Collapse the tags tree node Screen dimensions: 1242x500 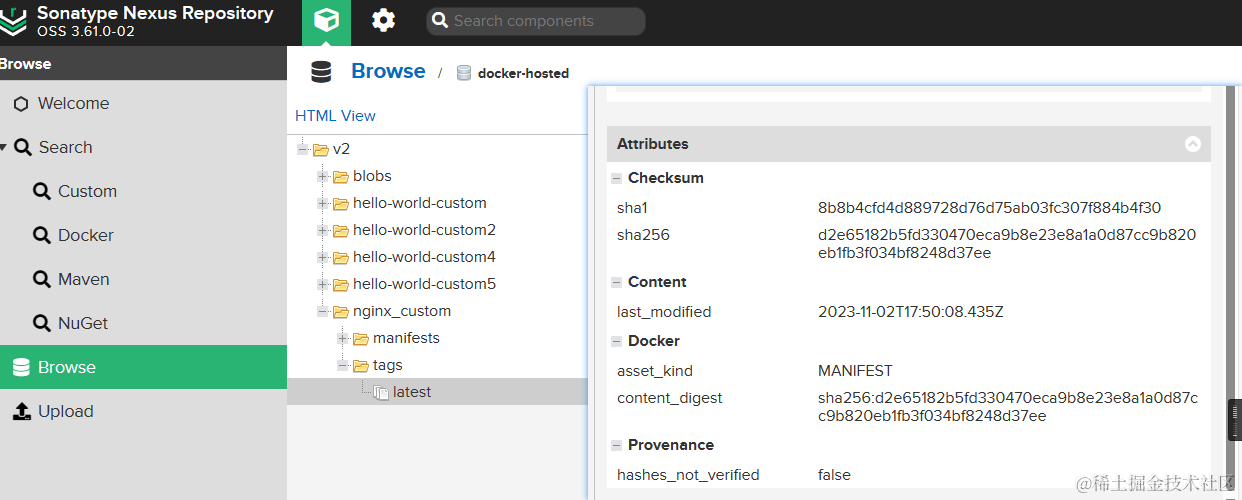(343, 366)
